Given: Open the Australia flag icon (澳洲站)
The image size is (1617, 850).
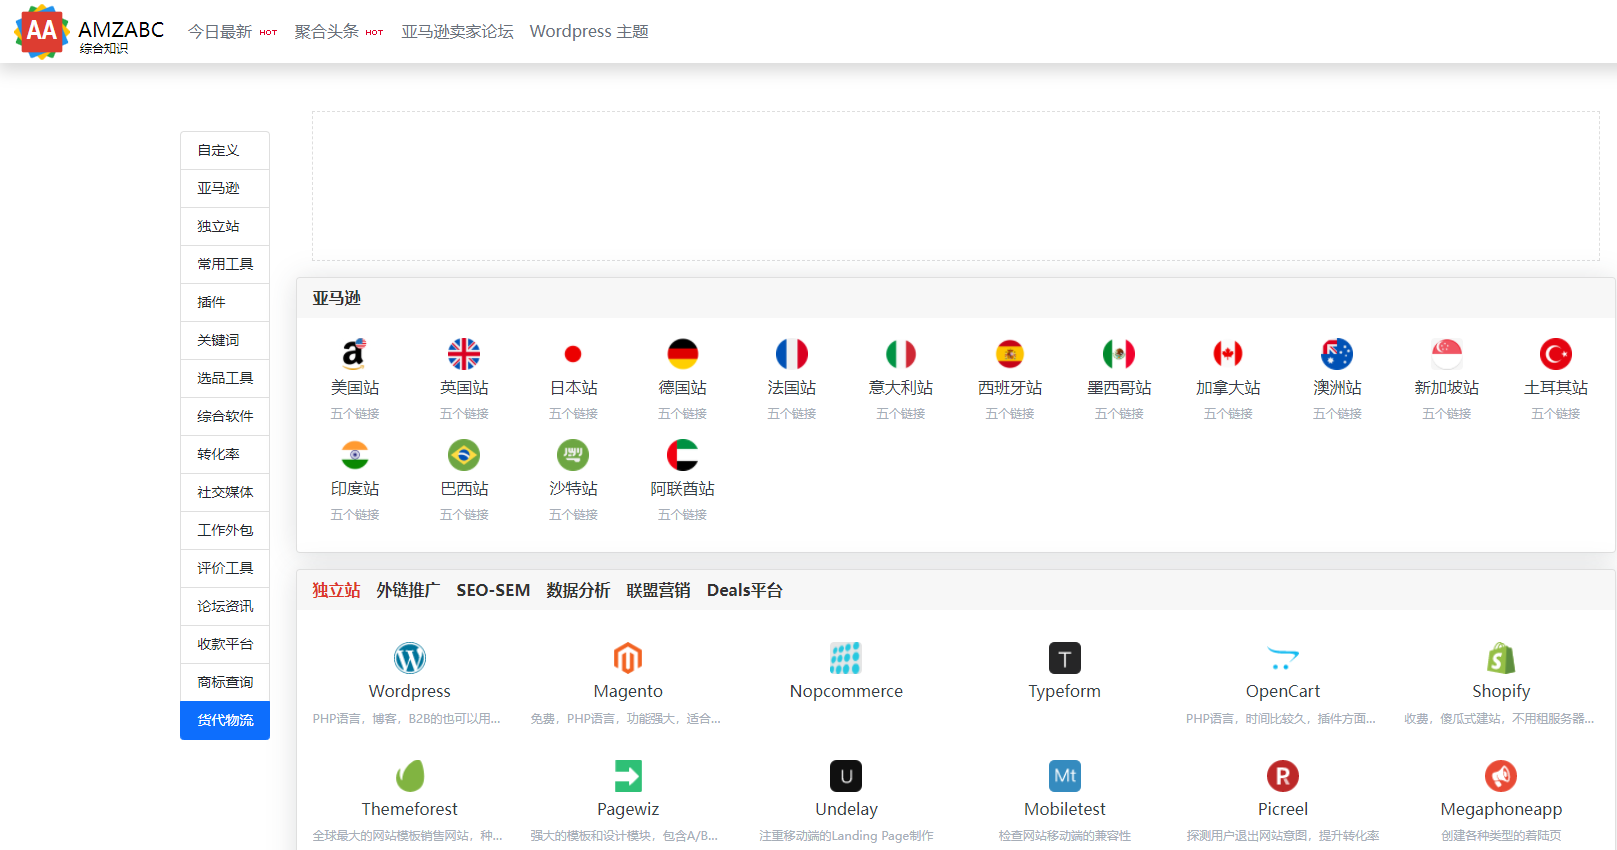Looking at the screenshot, I should [x=1337, y=354].
